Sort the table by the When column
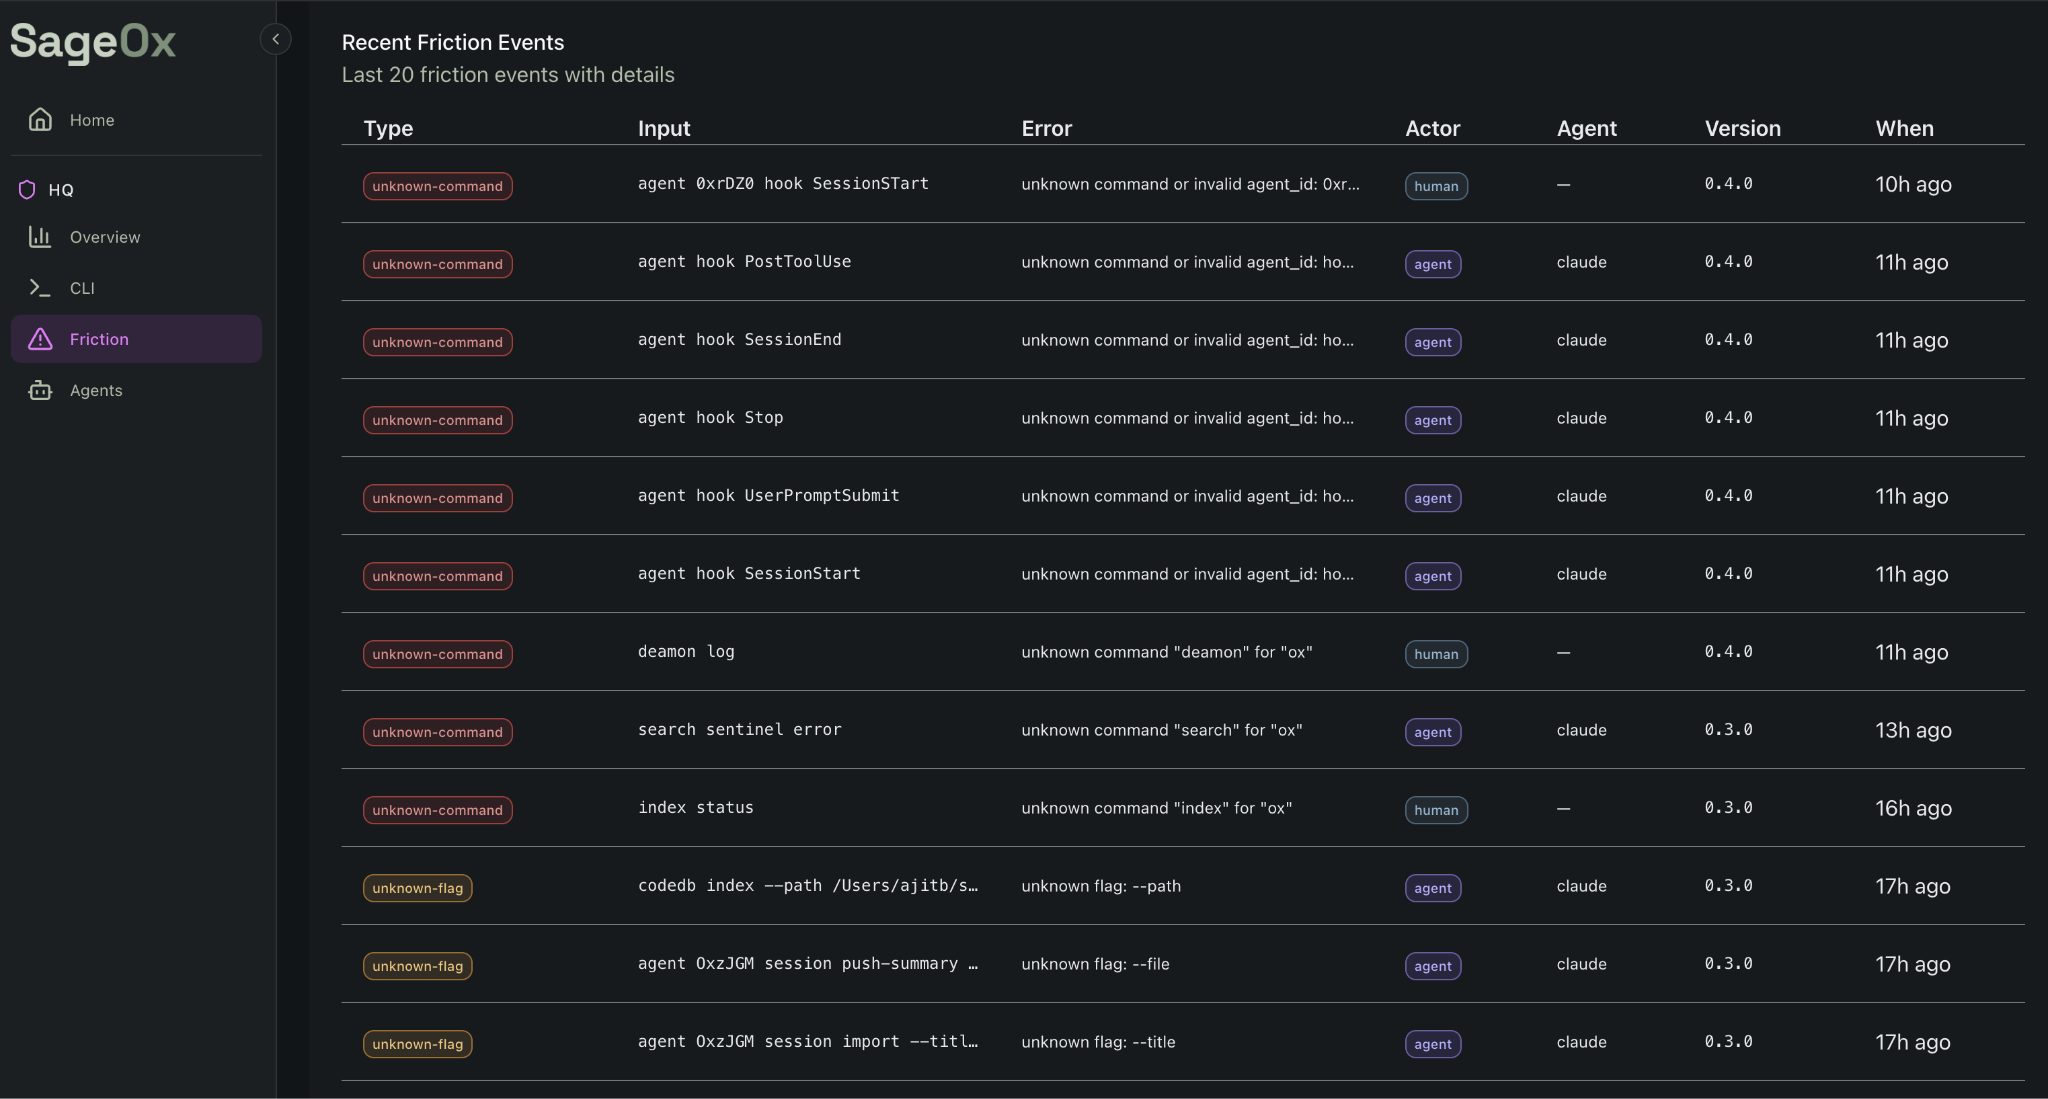Image resolution: width=2048 pixels, height=1099 pixels. tap(1904, 128)
